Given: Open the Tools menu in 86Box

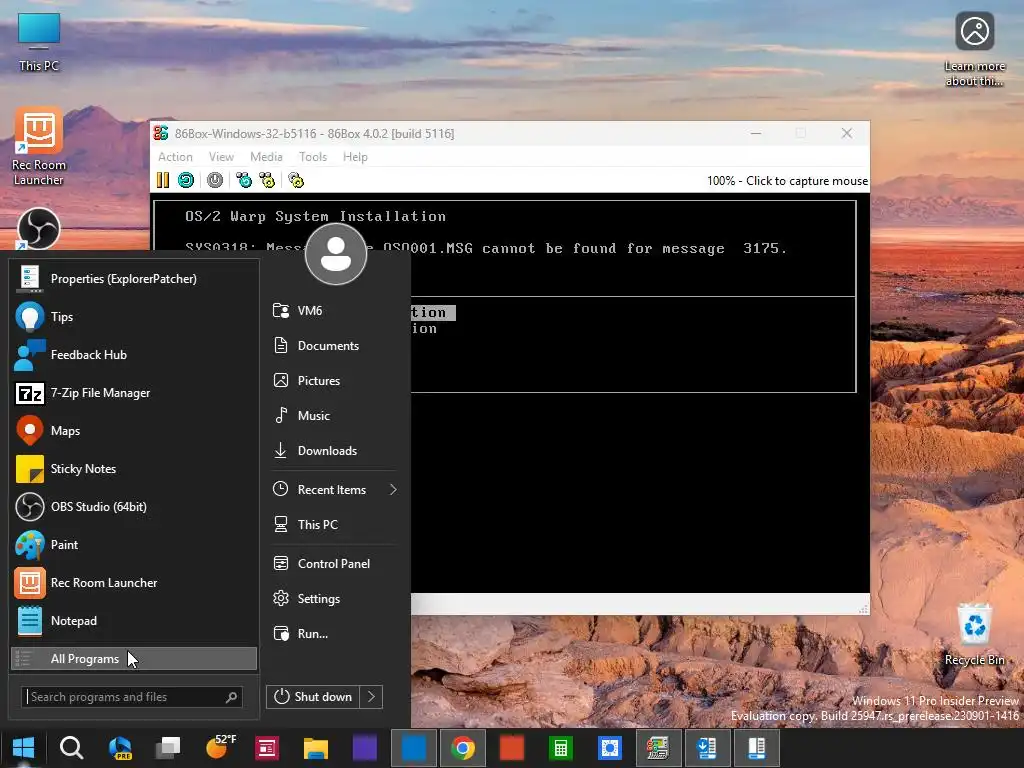Looking at the screenshot, I should pyautogui.click(x=313, y=157).
